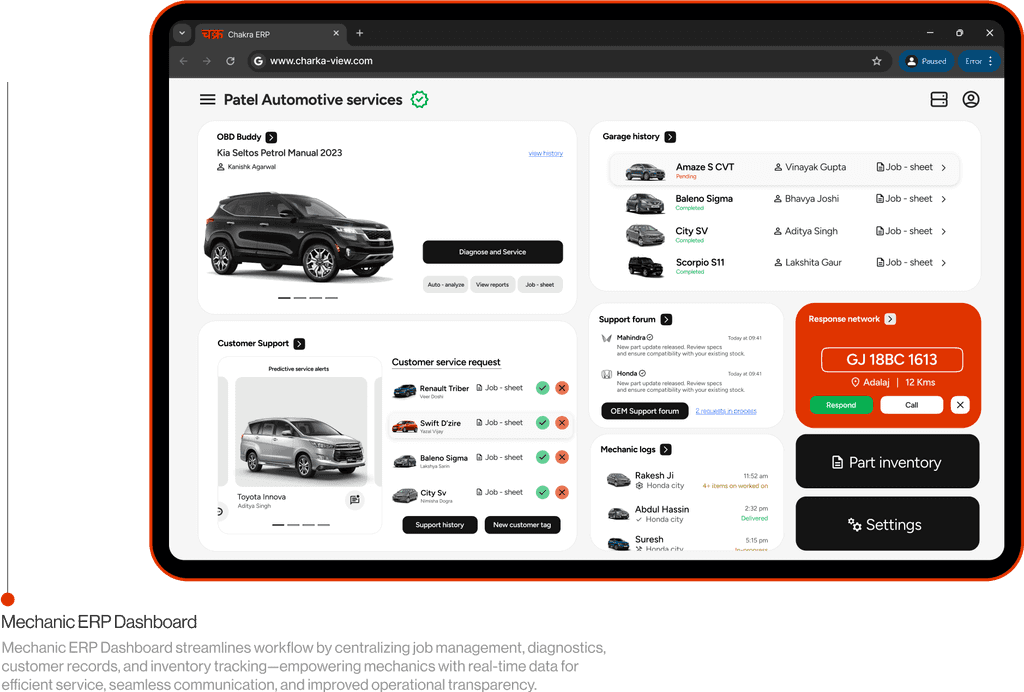Open the Mechanic logs arrow icon
The image size is (1024, 692).
pos(665,449)
